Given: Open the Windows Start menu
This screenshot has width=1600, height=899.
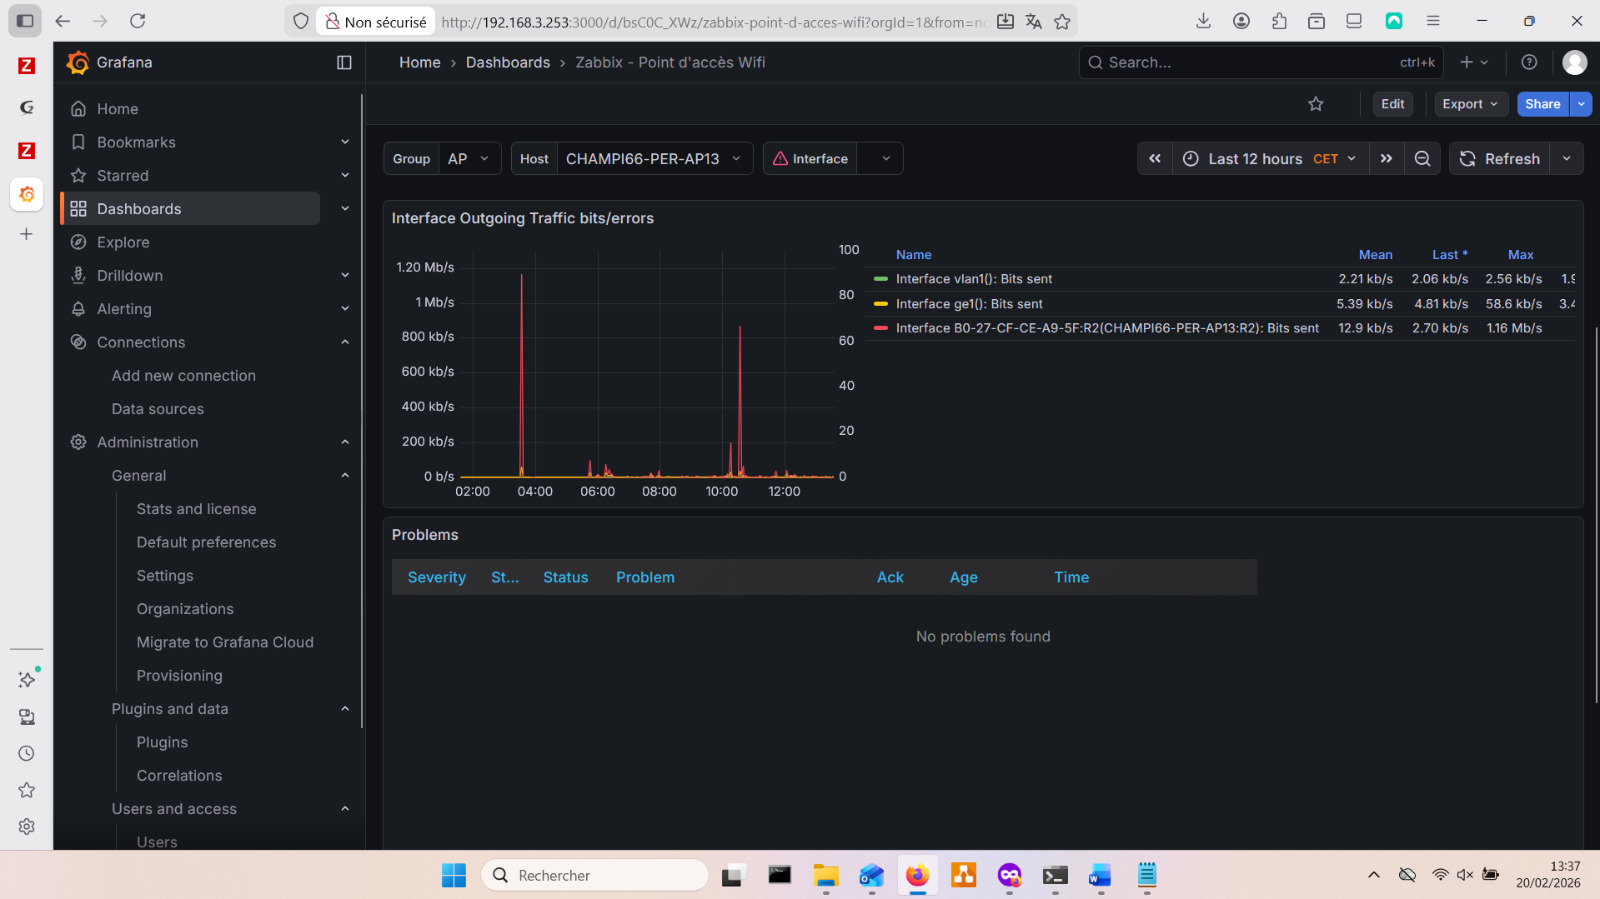Looking at the screenshot, I should click(454, 875).
